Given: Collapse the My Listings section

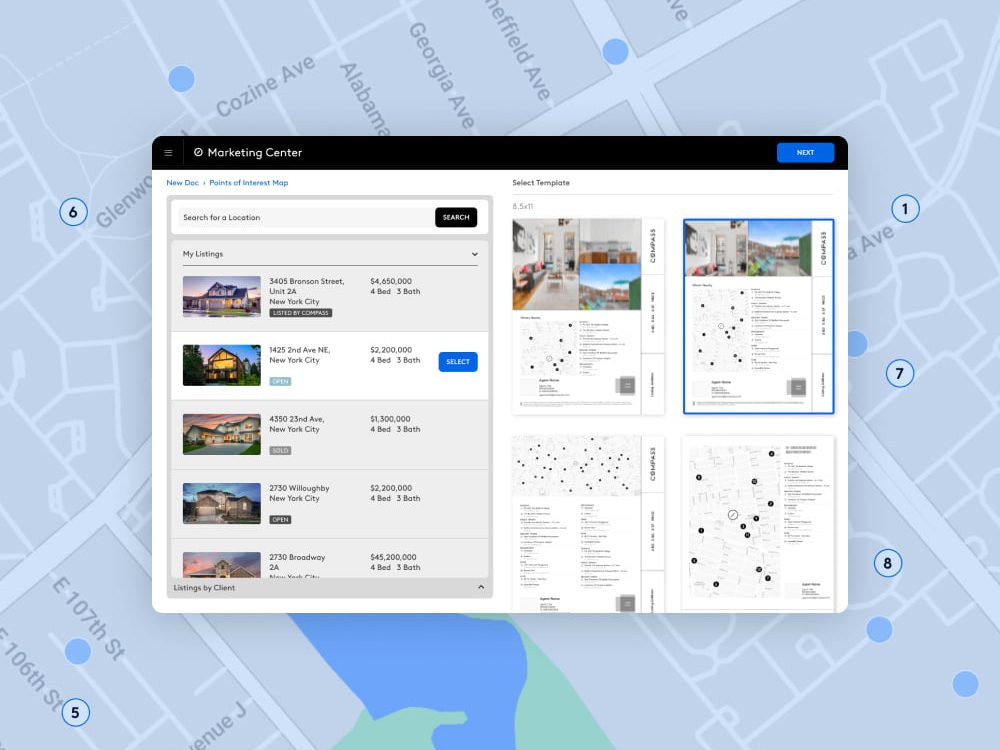Looking at the screenshot, I should pyautogui.click(x=475, y=254).
